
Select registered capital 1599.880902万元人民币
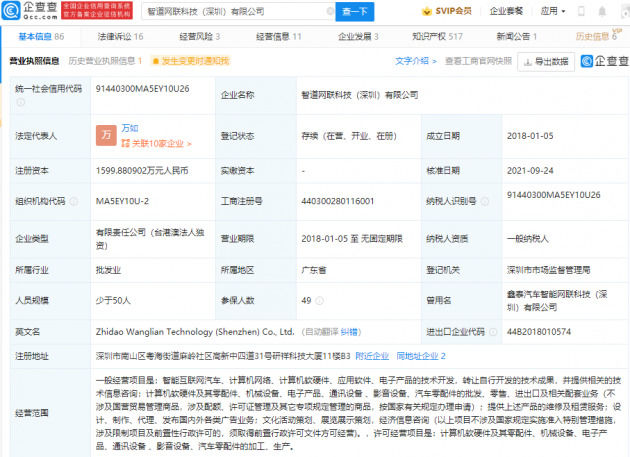142,171
